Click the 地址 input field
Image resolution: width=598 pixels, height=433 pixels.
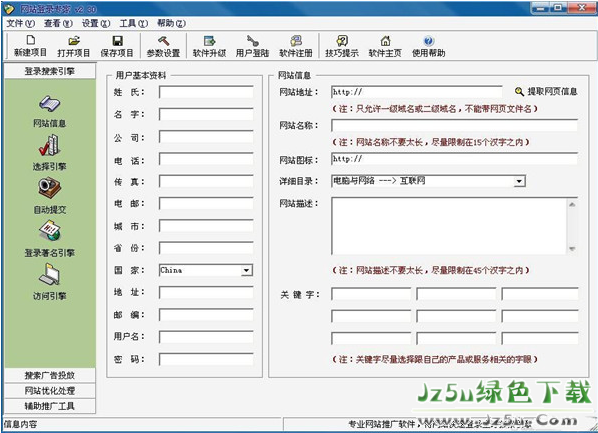pyautogui.click(x=206, y=293)
